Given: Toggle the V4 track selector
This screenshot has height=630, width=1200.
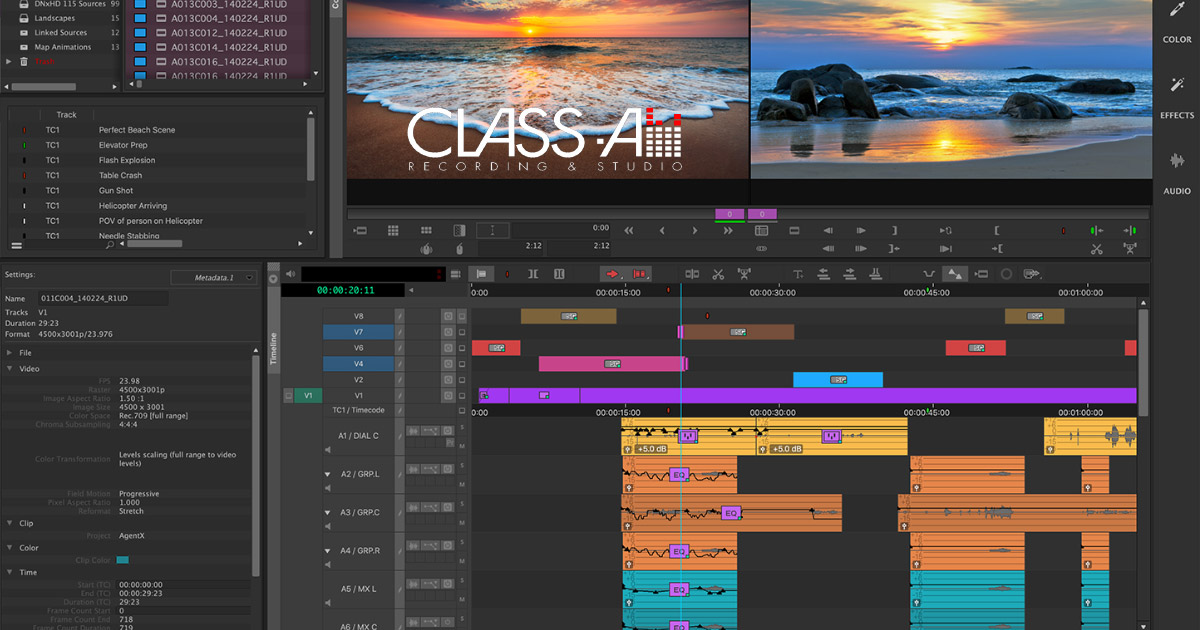Looking at the screenshot, I should point(357,364).
